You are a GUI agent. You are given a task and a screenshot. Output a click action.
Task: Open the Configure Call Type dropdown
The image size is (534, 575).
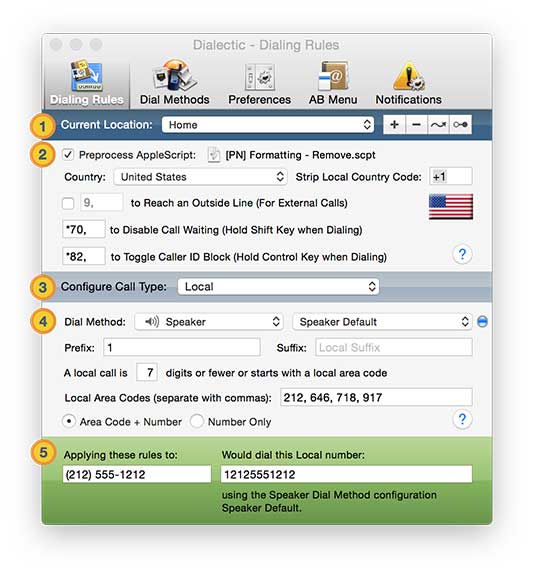point(278,286)
